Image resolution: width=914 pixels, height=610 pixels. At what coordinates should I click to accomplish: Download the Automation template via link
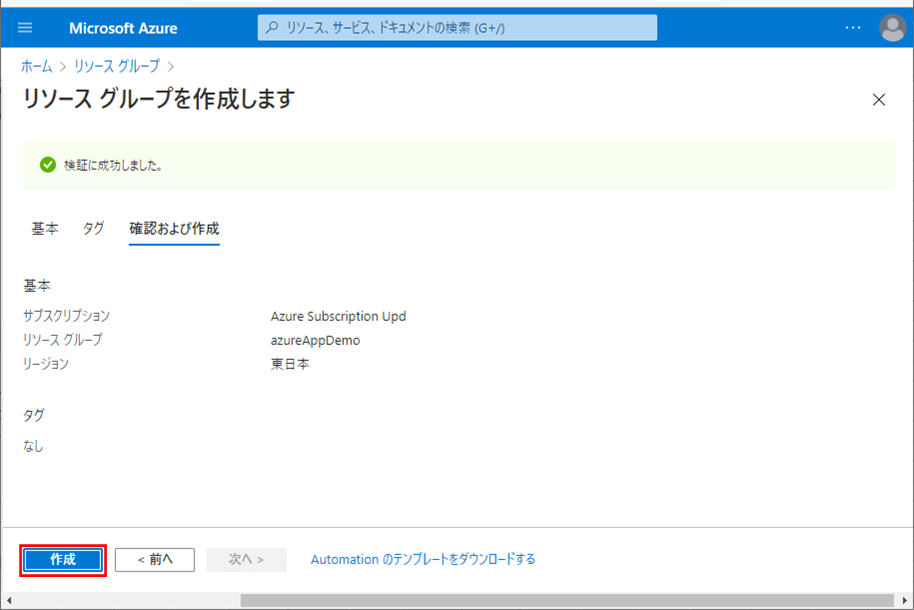pyautogui.click(x=423, y=559)
